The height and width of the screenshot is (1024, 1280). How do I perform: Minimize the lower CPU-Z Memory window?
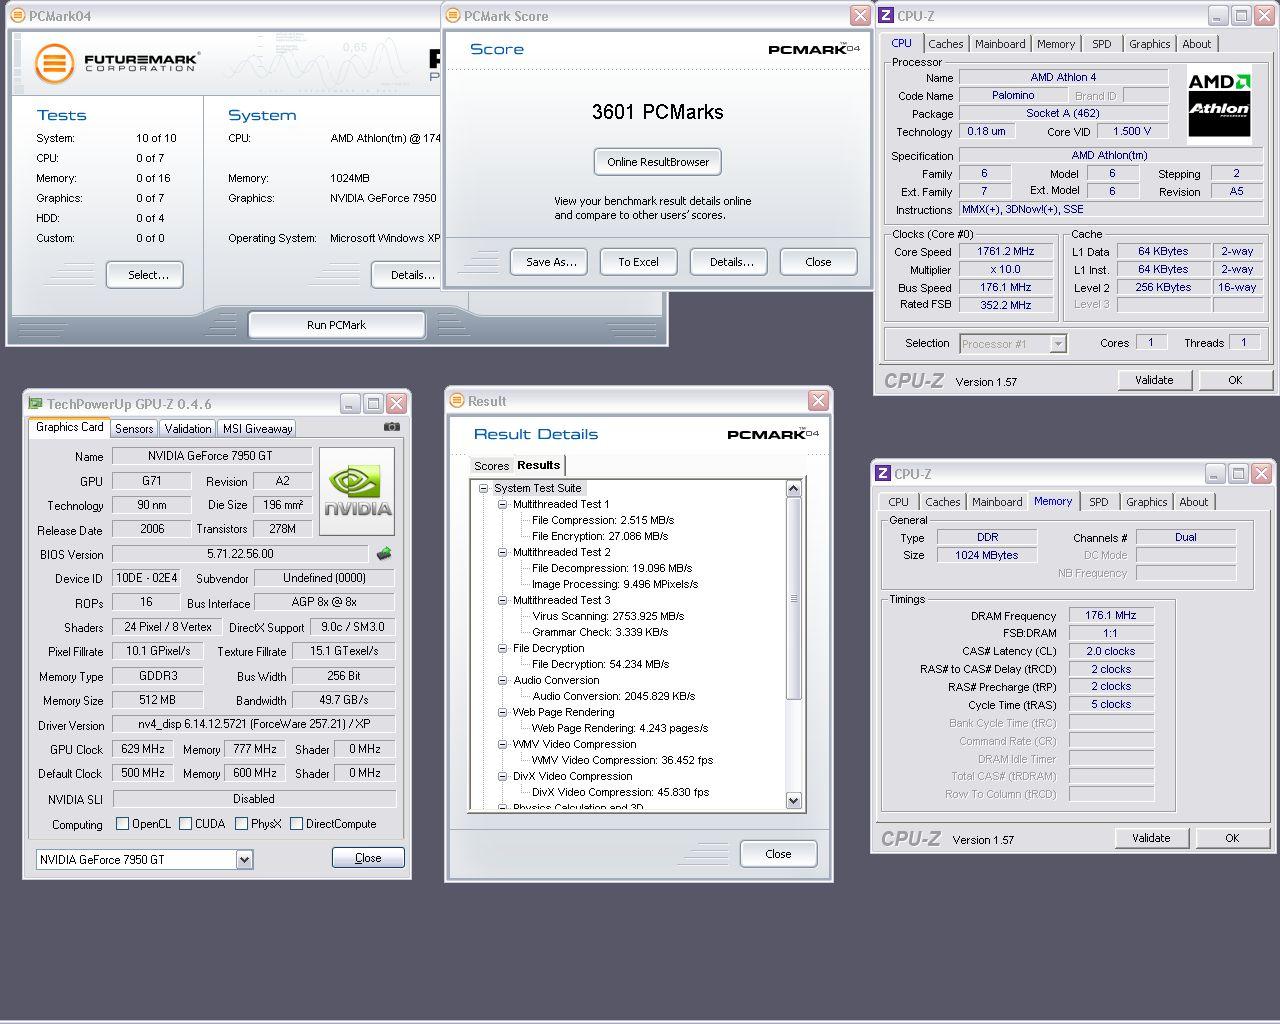pos(1214,473)
